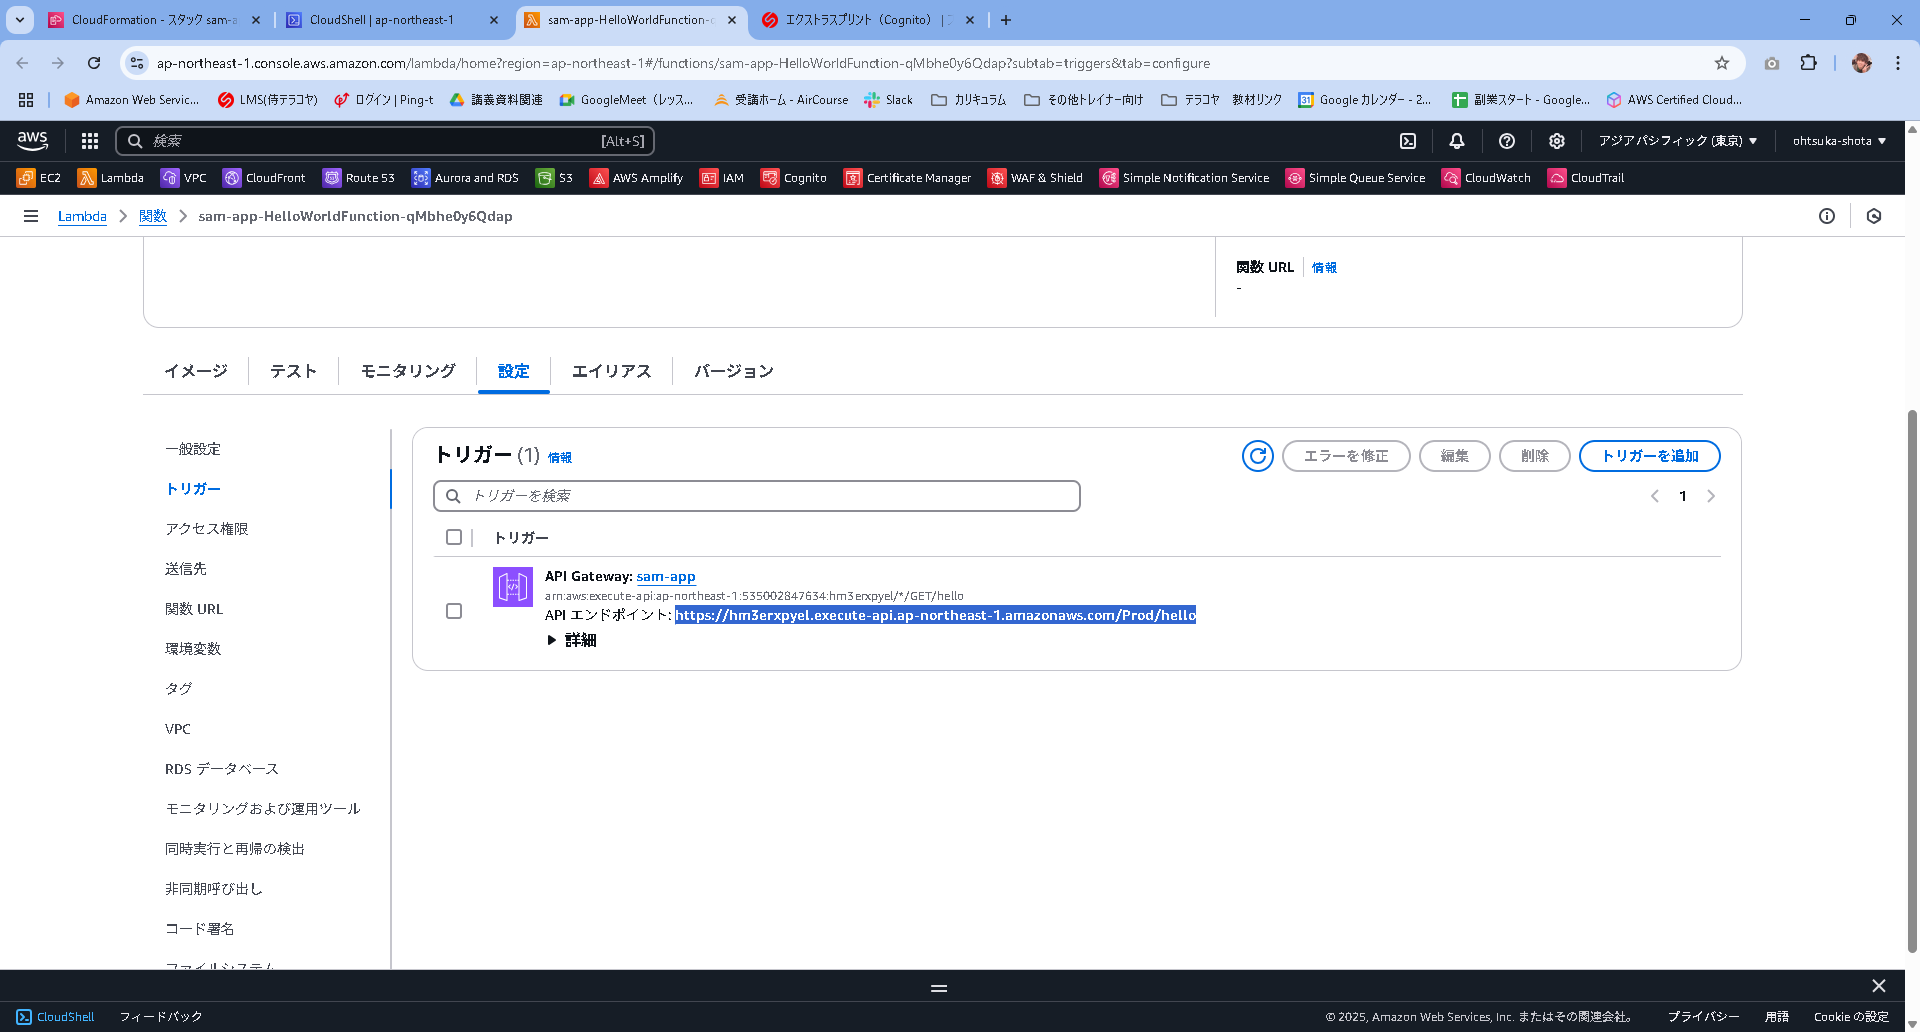Check the API Gateway trigger row checkbox
Image resolution: width=1920 pixels, height=1032 pixels.
click(454, 610)
